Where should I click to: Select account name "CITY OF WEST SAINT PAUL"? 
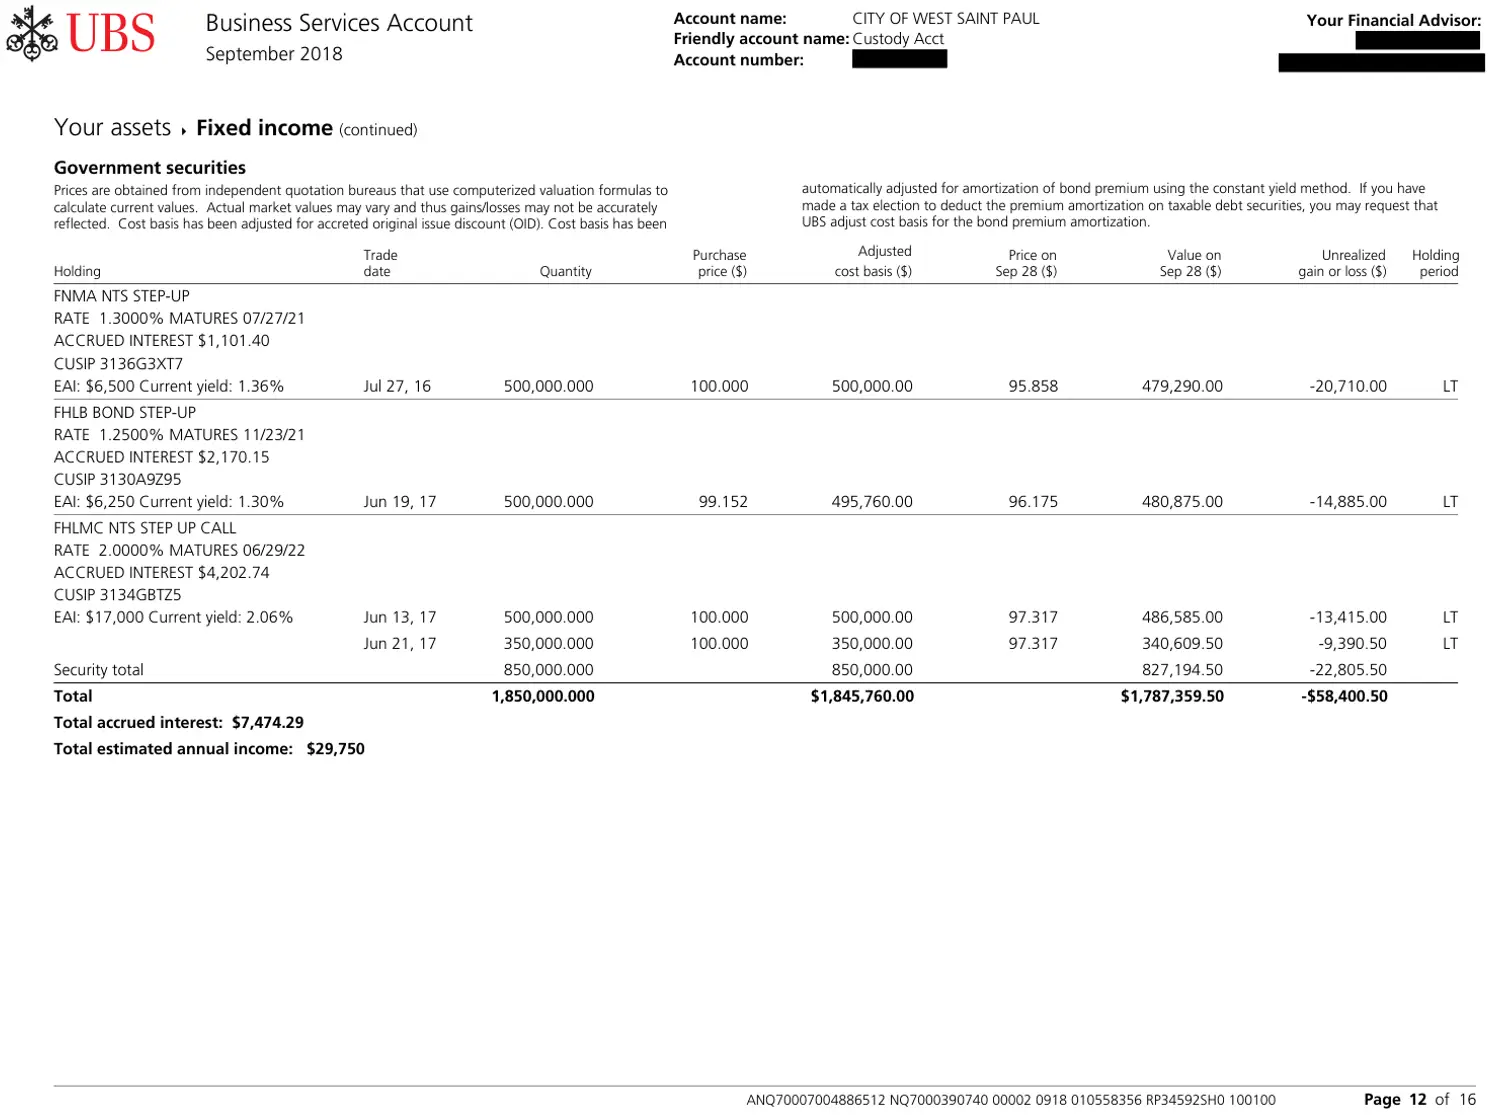point(946,18)
